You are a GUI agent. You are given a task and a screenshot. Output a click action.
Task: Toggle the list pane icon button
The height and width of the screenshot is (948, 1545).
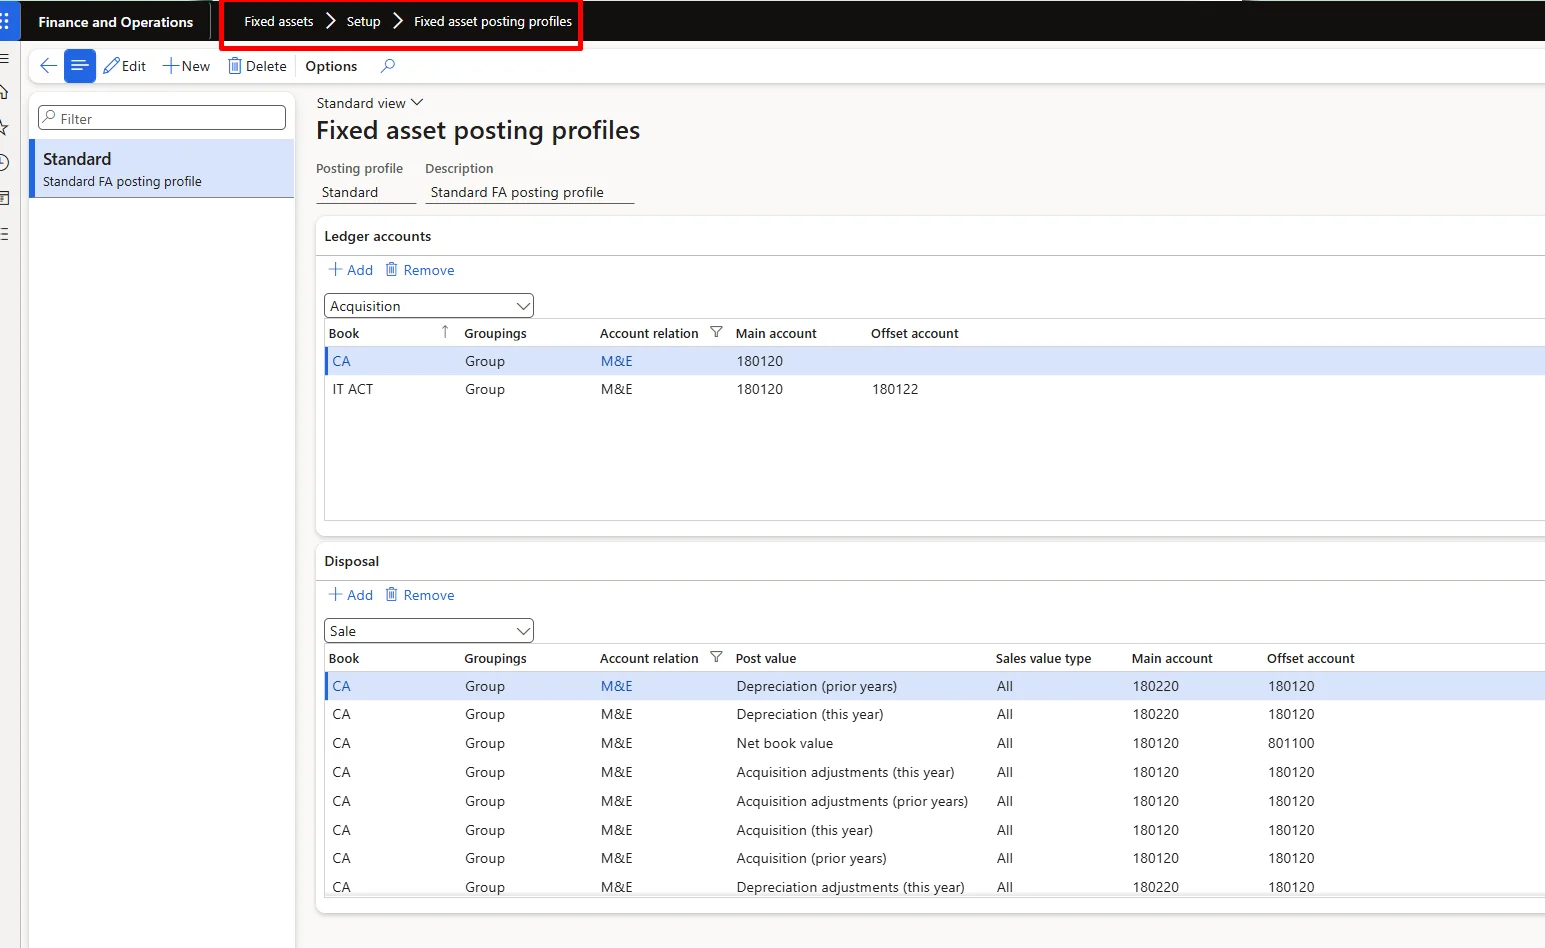pos(80,66)
